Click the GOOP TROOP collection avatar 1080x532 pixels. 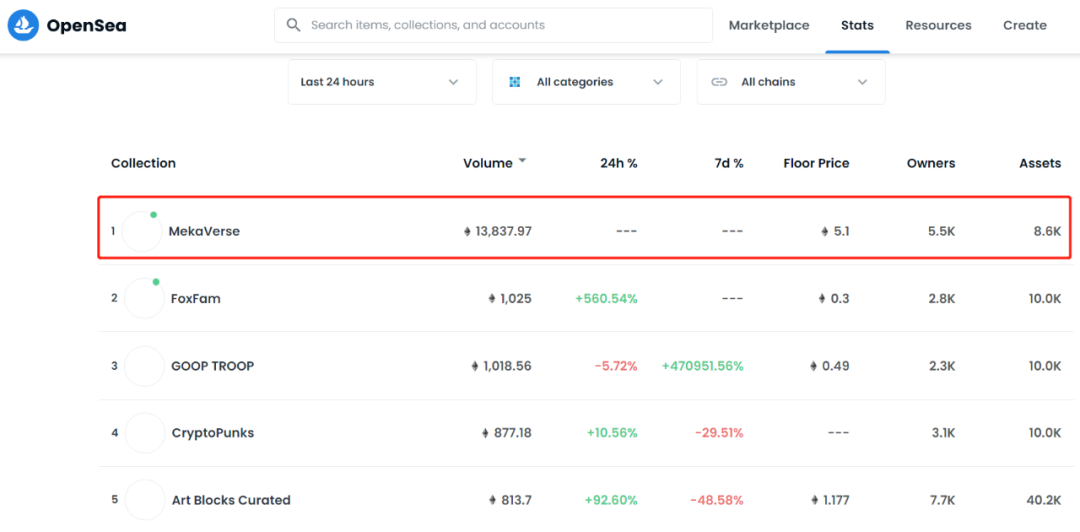coord(145,366)
